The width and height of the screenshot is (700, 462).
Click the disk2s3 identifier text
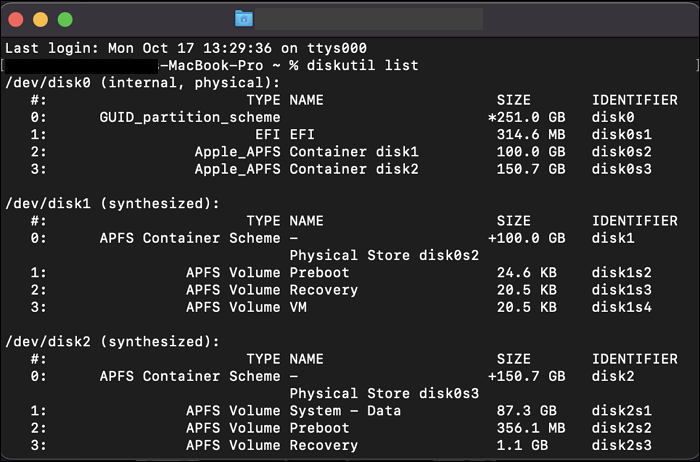coord(622,445)
